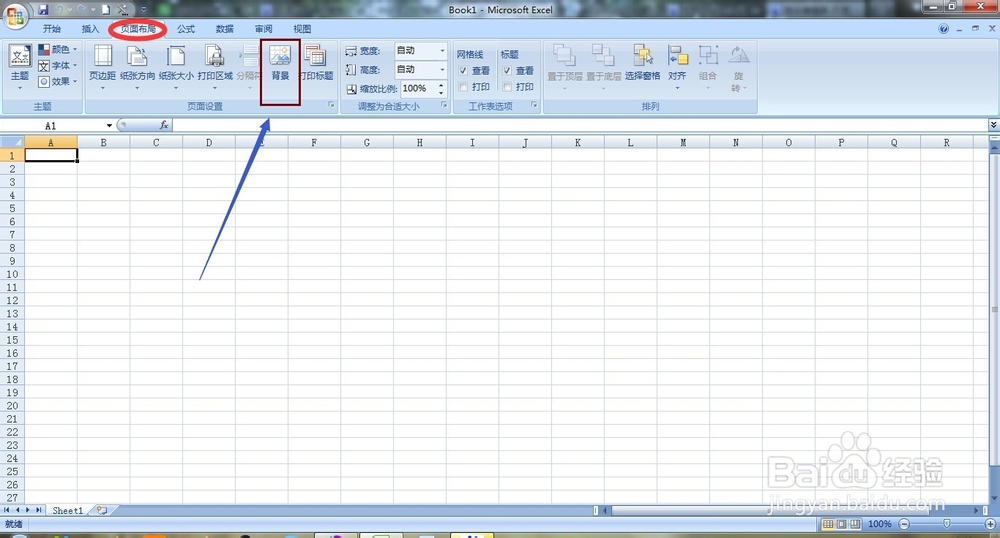Screen dimensions: 1000x538
Task: Open the Rotate (旋转) menu
Action: pos(739,68)
